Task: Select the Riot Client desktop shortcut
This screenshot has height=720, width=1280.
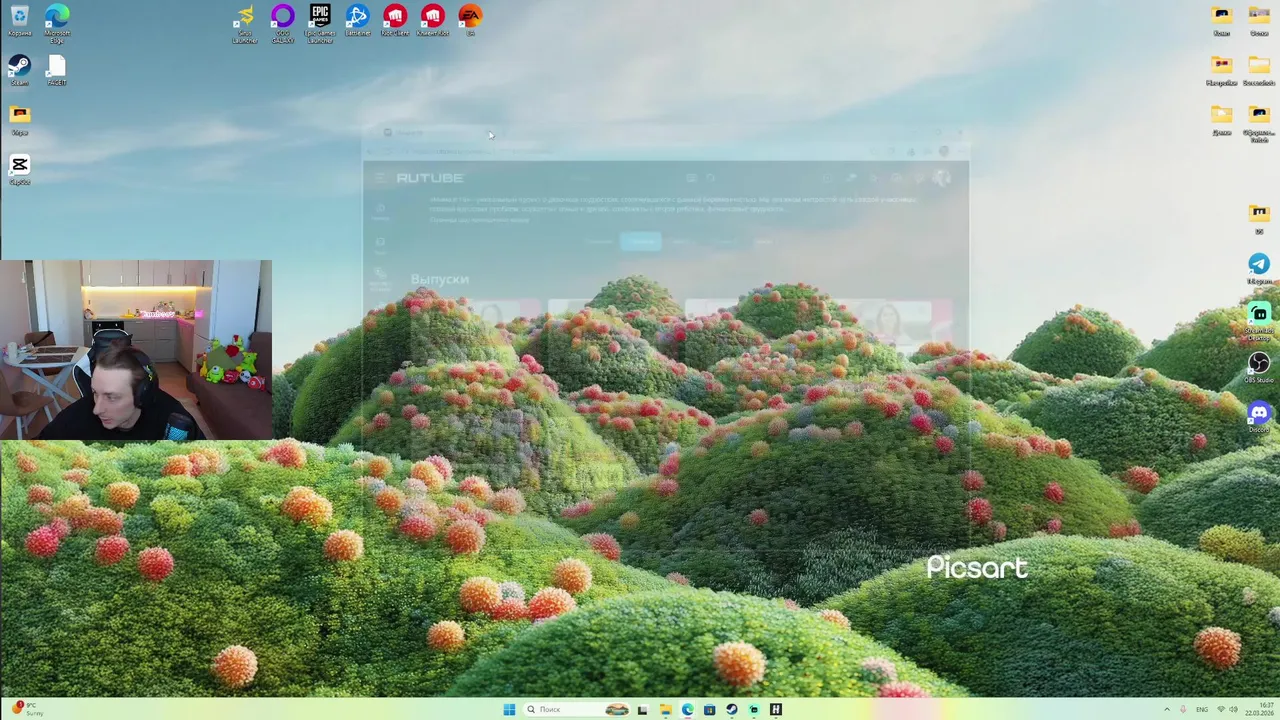Action: point(395,20)
